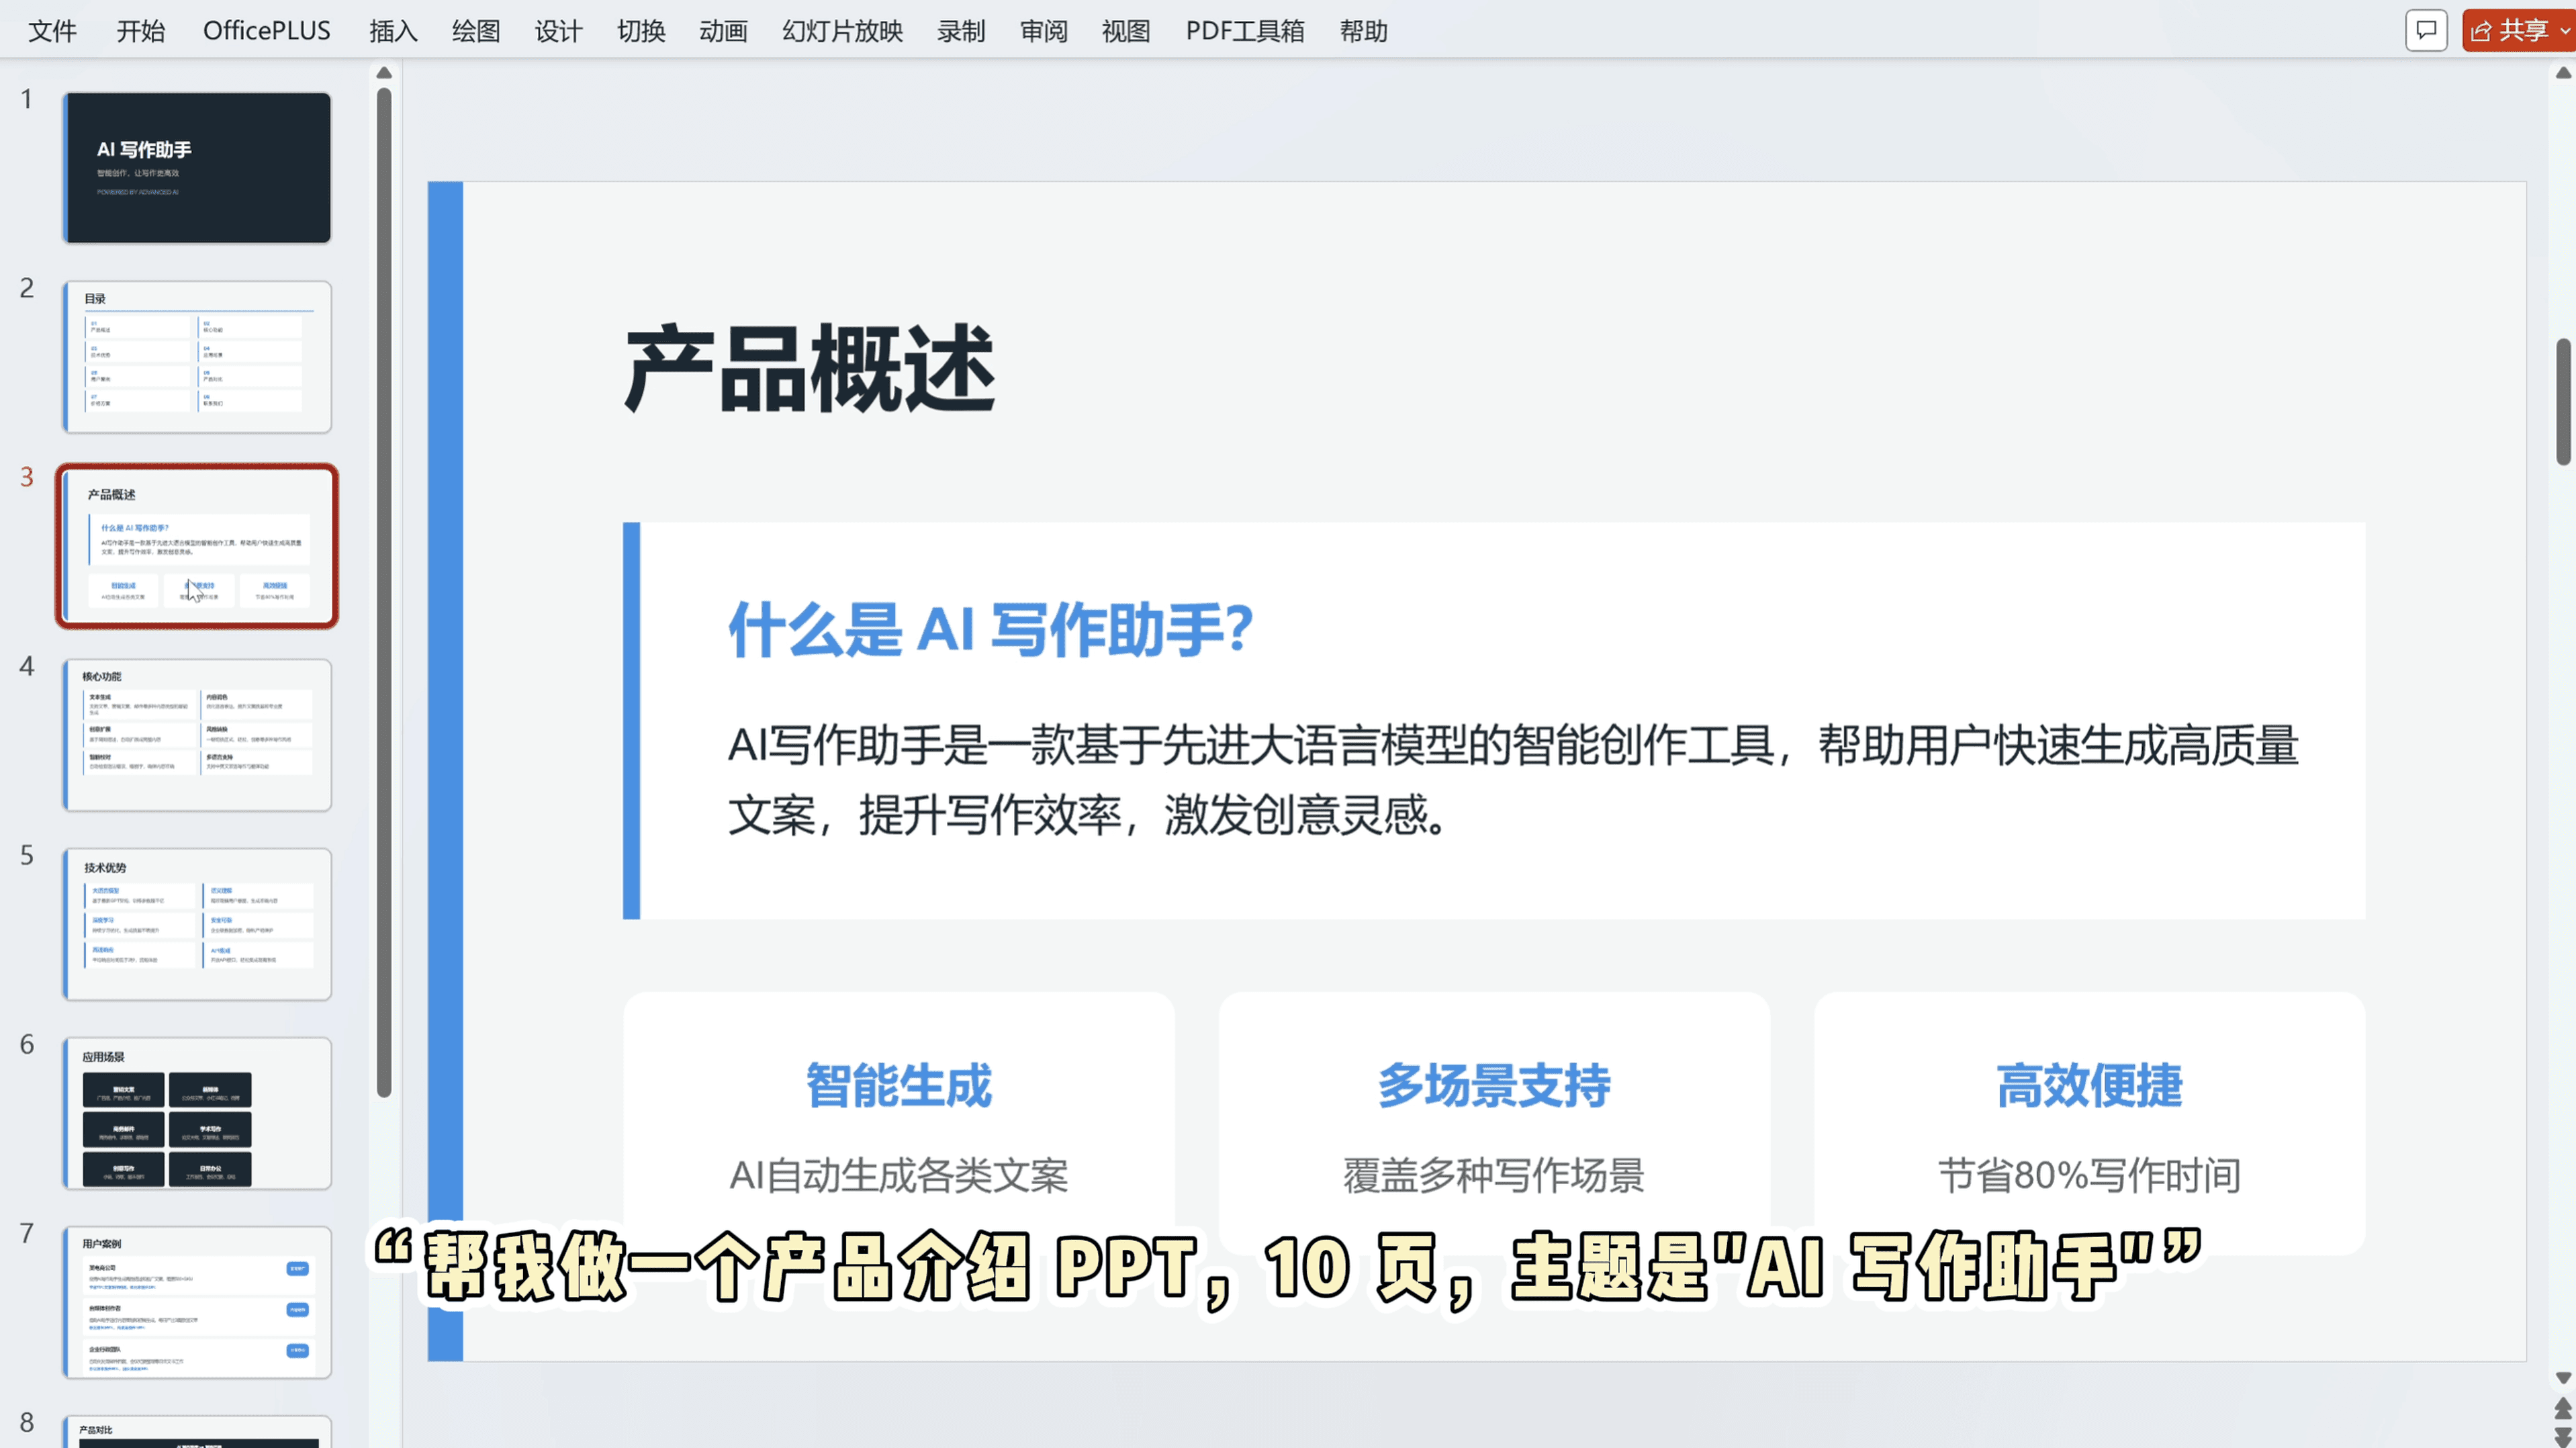Open the 帮助 menu
The image size is (2576, 1448).
point(1364,30)
